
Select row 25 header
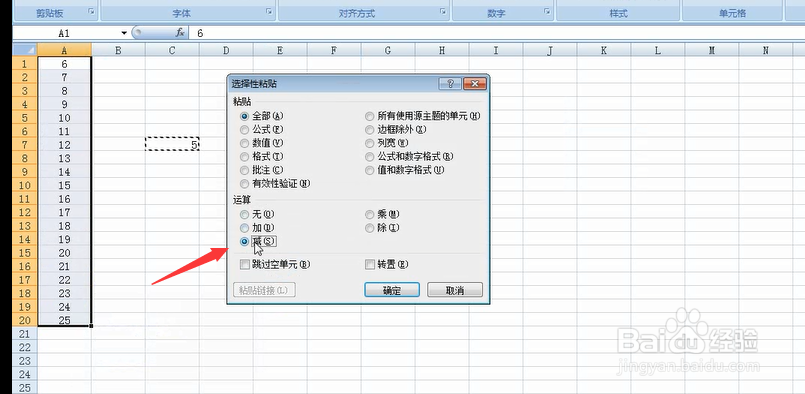coord(25,388)
